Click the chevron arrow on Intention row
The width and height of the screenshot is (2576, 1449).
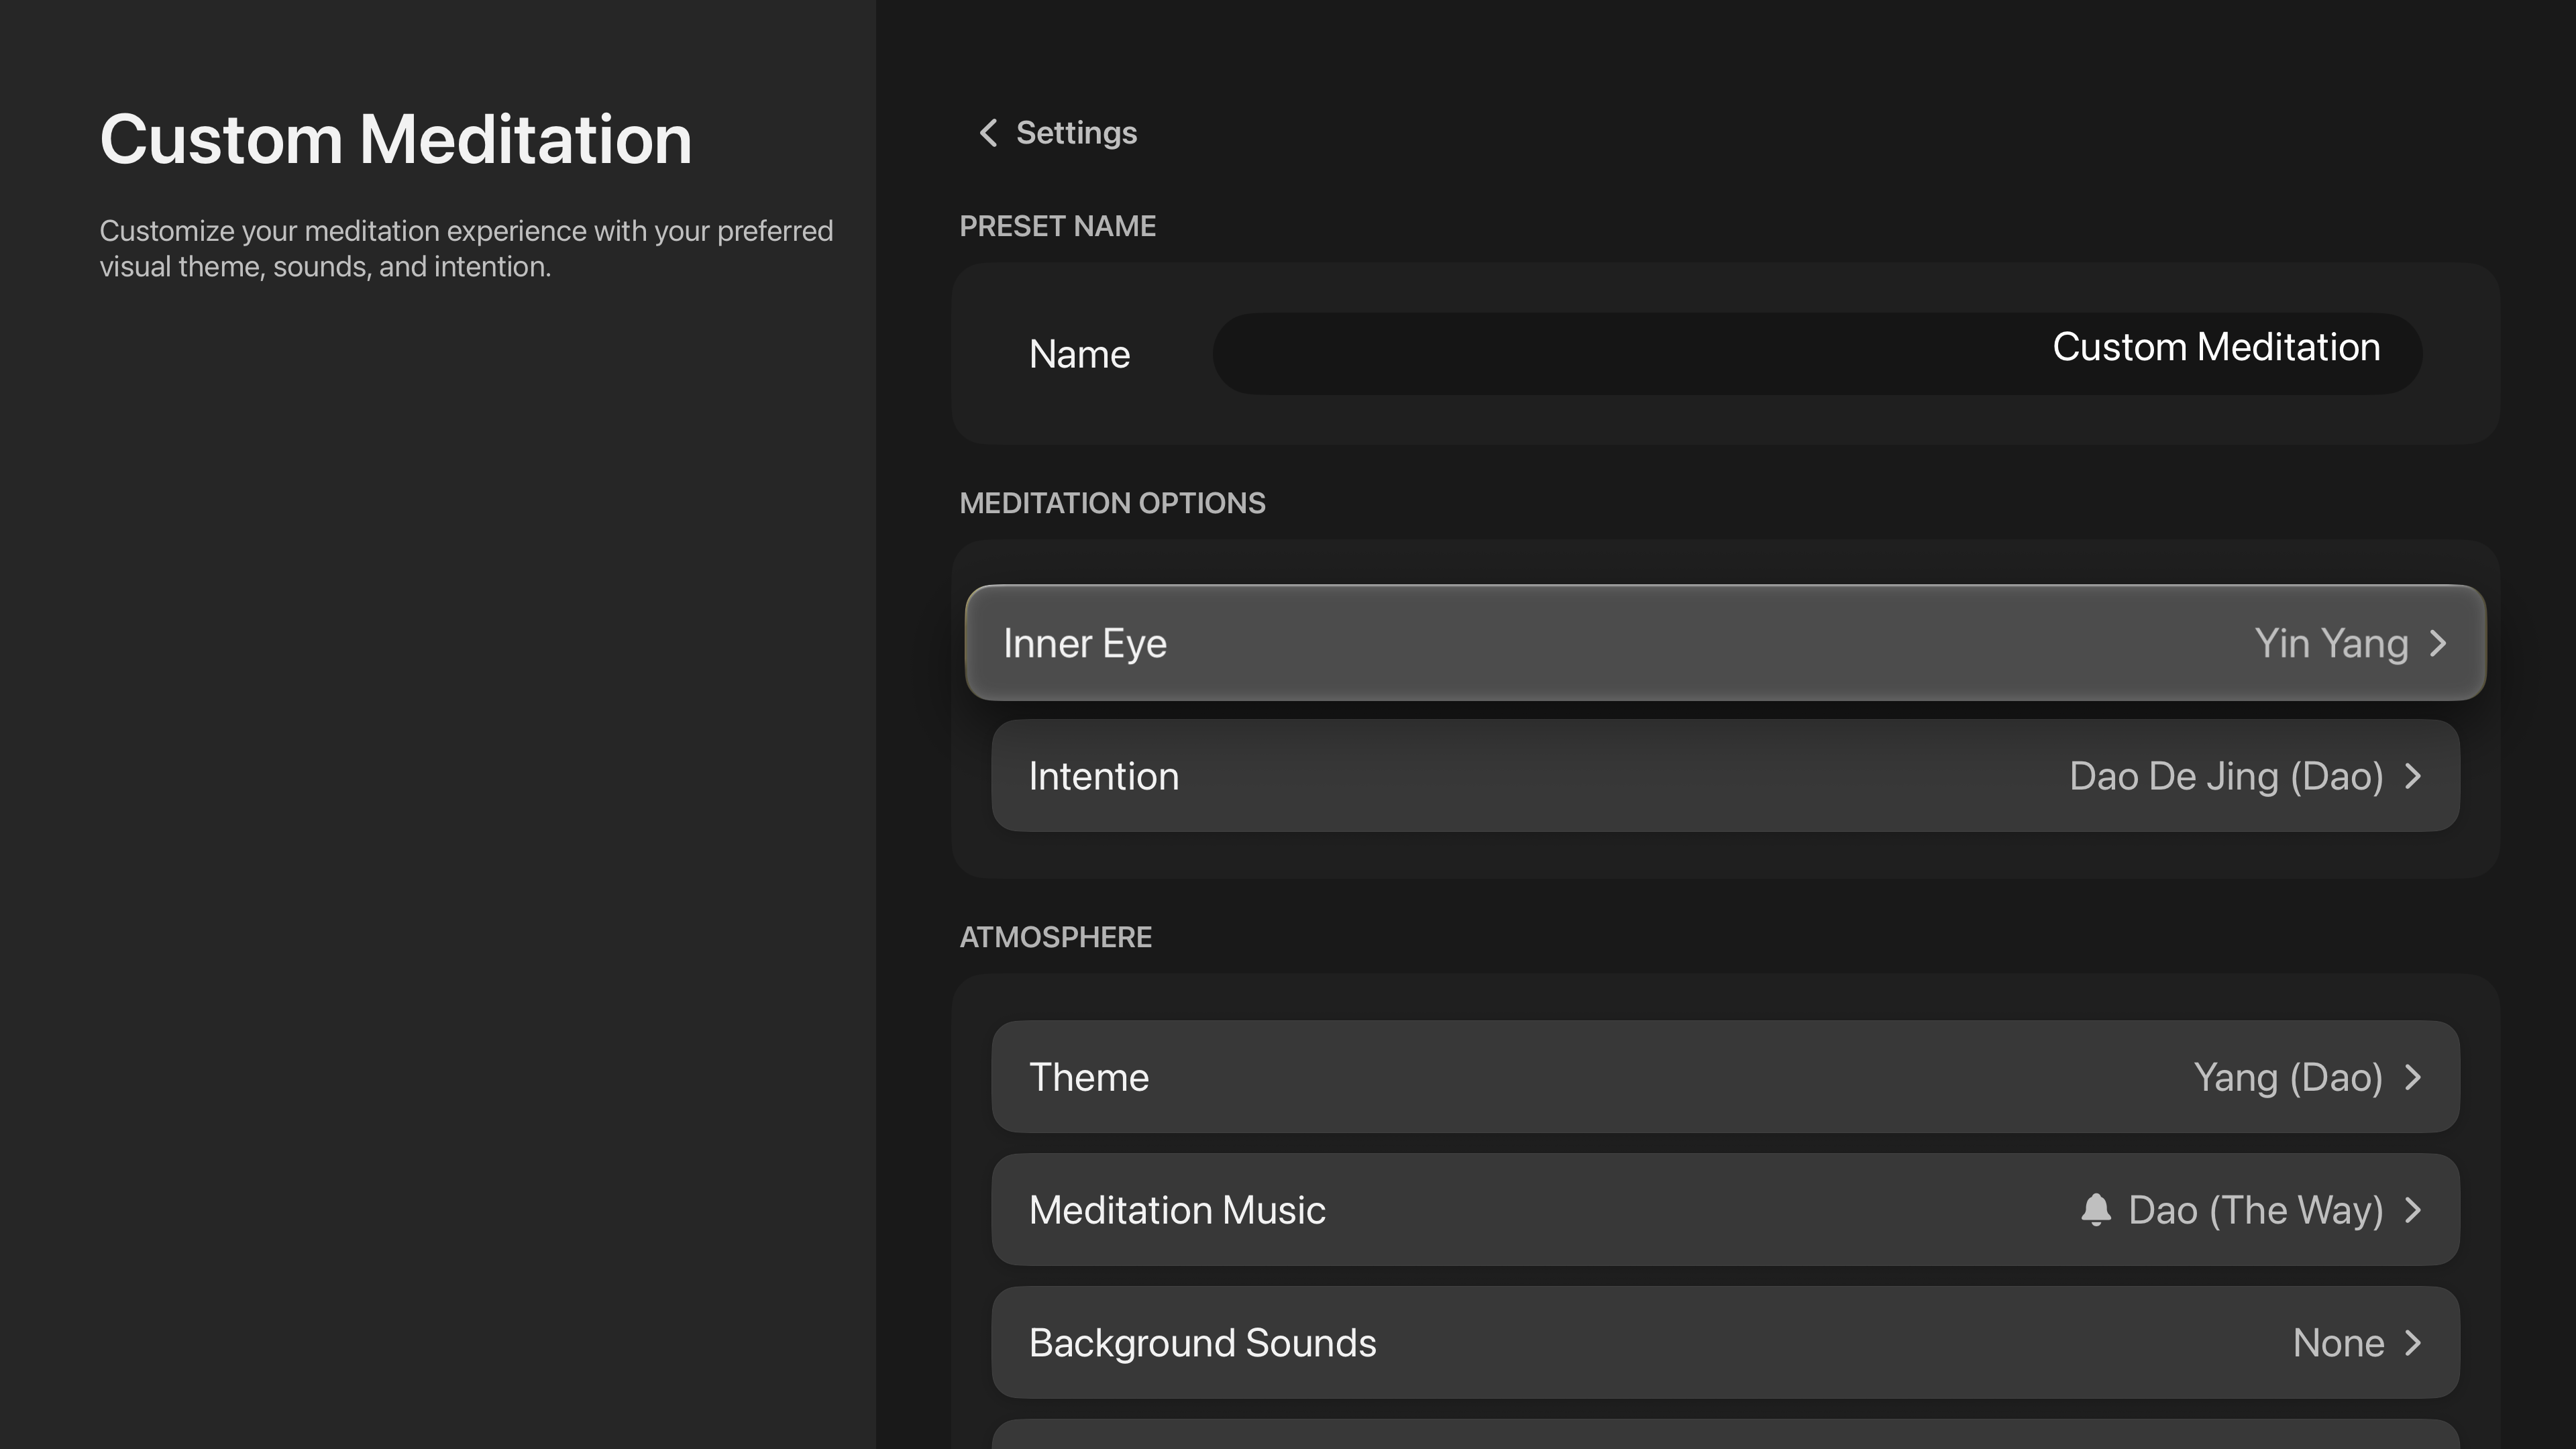pos(2413,776)
